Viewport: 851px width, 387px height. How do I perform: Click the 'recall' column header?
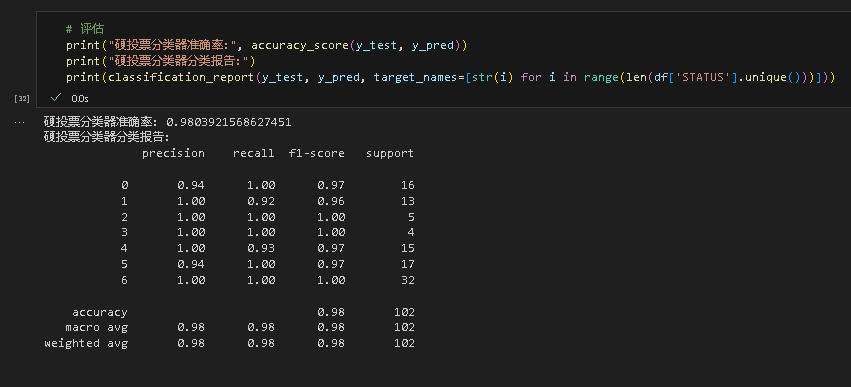tap(253, 154)
